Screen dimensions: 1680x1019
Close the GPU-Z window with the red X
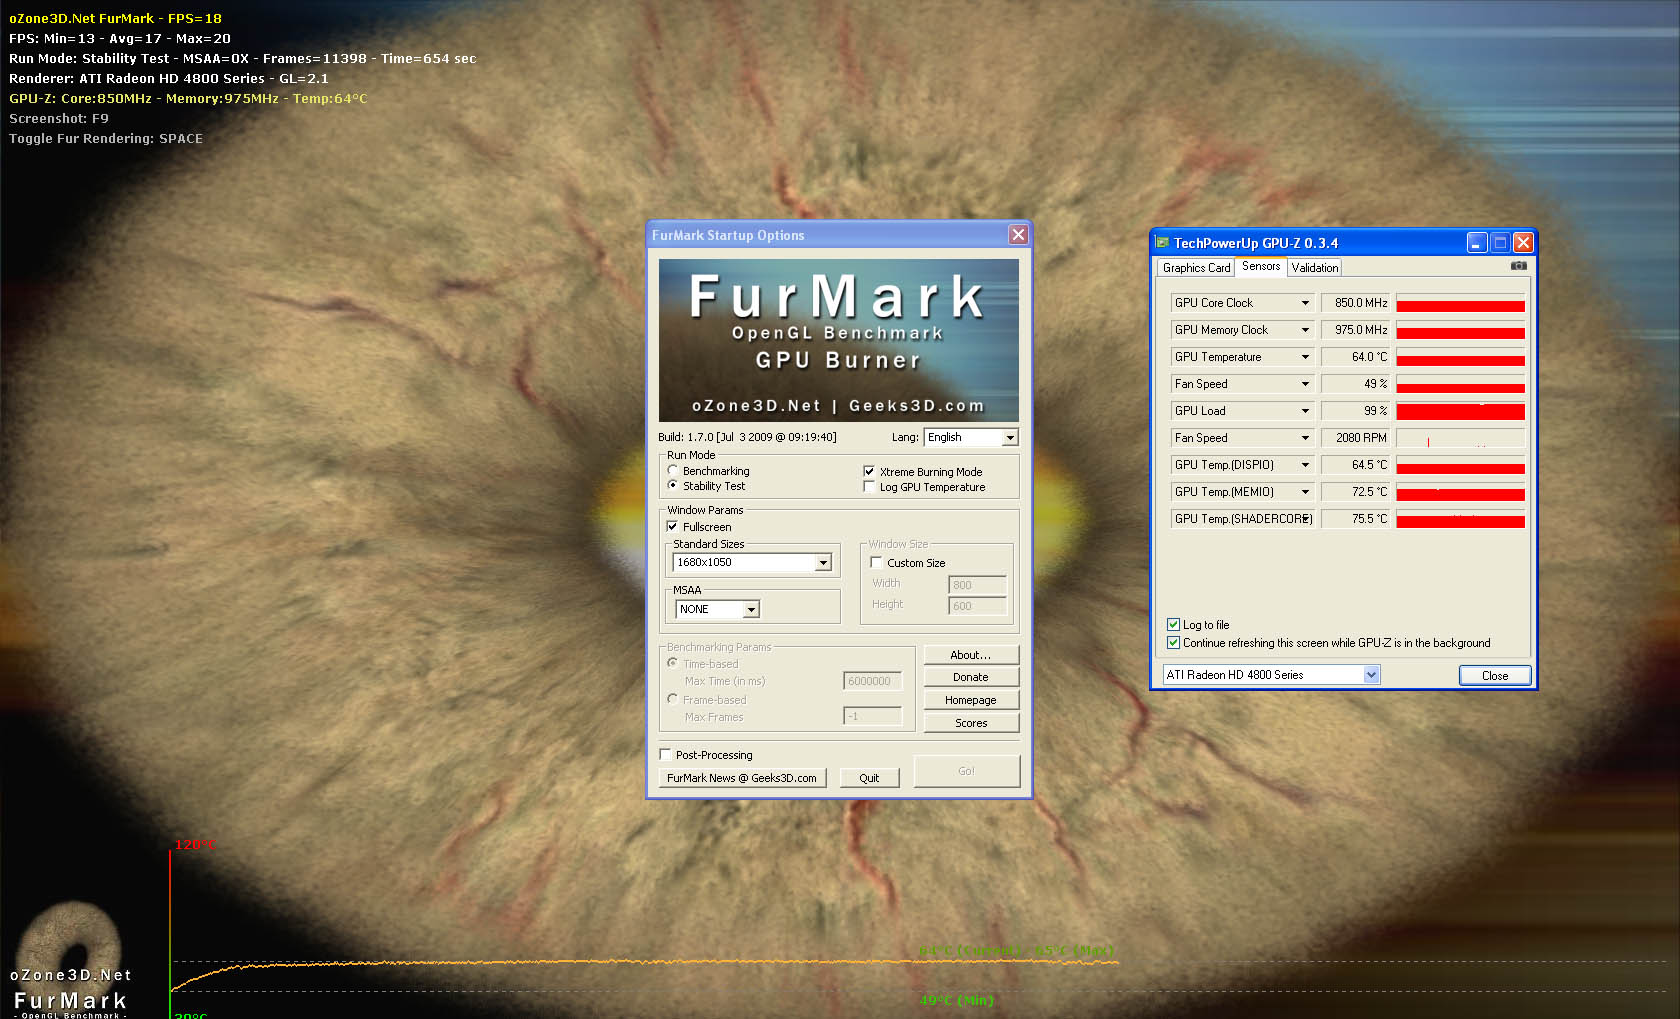(x=1523, y=243)
